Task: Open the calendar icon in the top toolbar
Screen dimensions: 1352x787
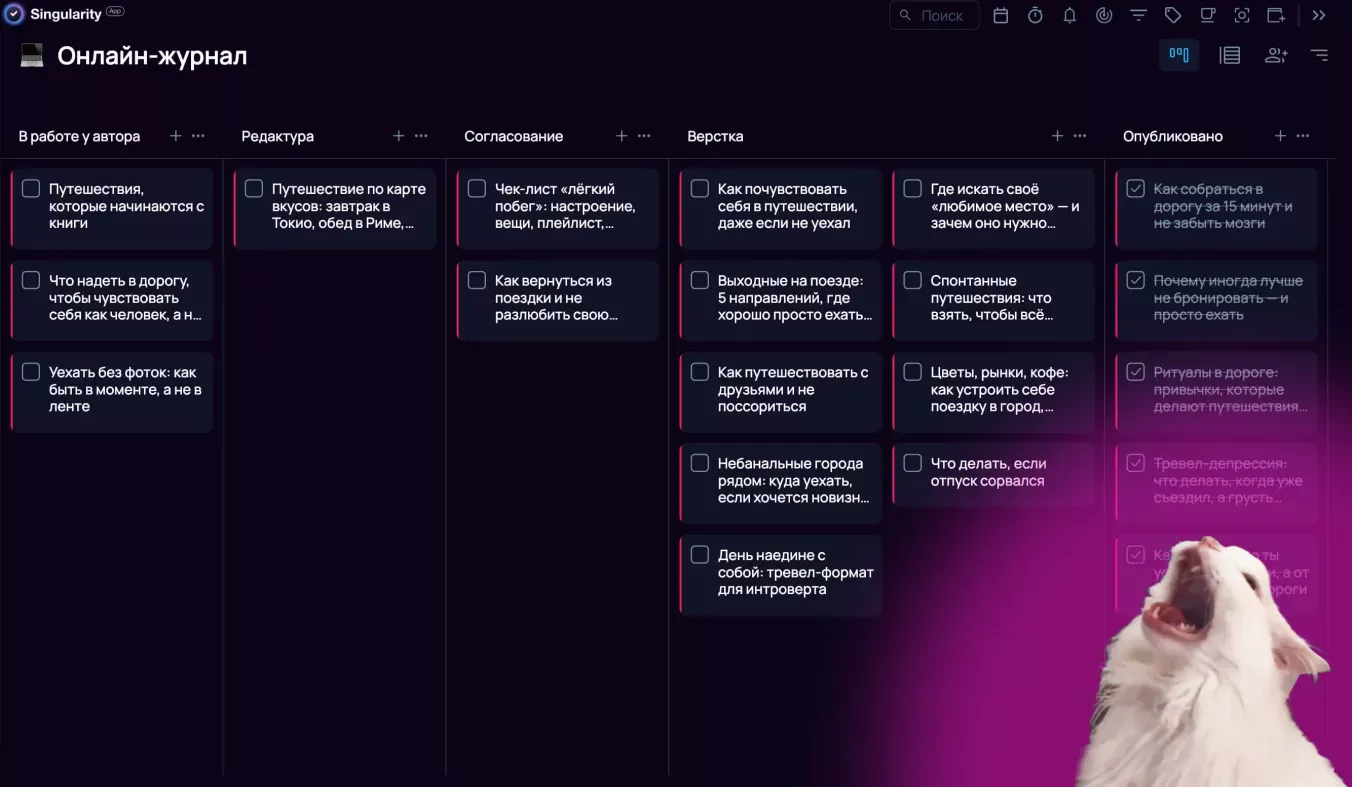Action: pyautogui.click(x=1001, y=15)
